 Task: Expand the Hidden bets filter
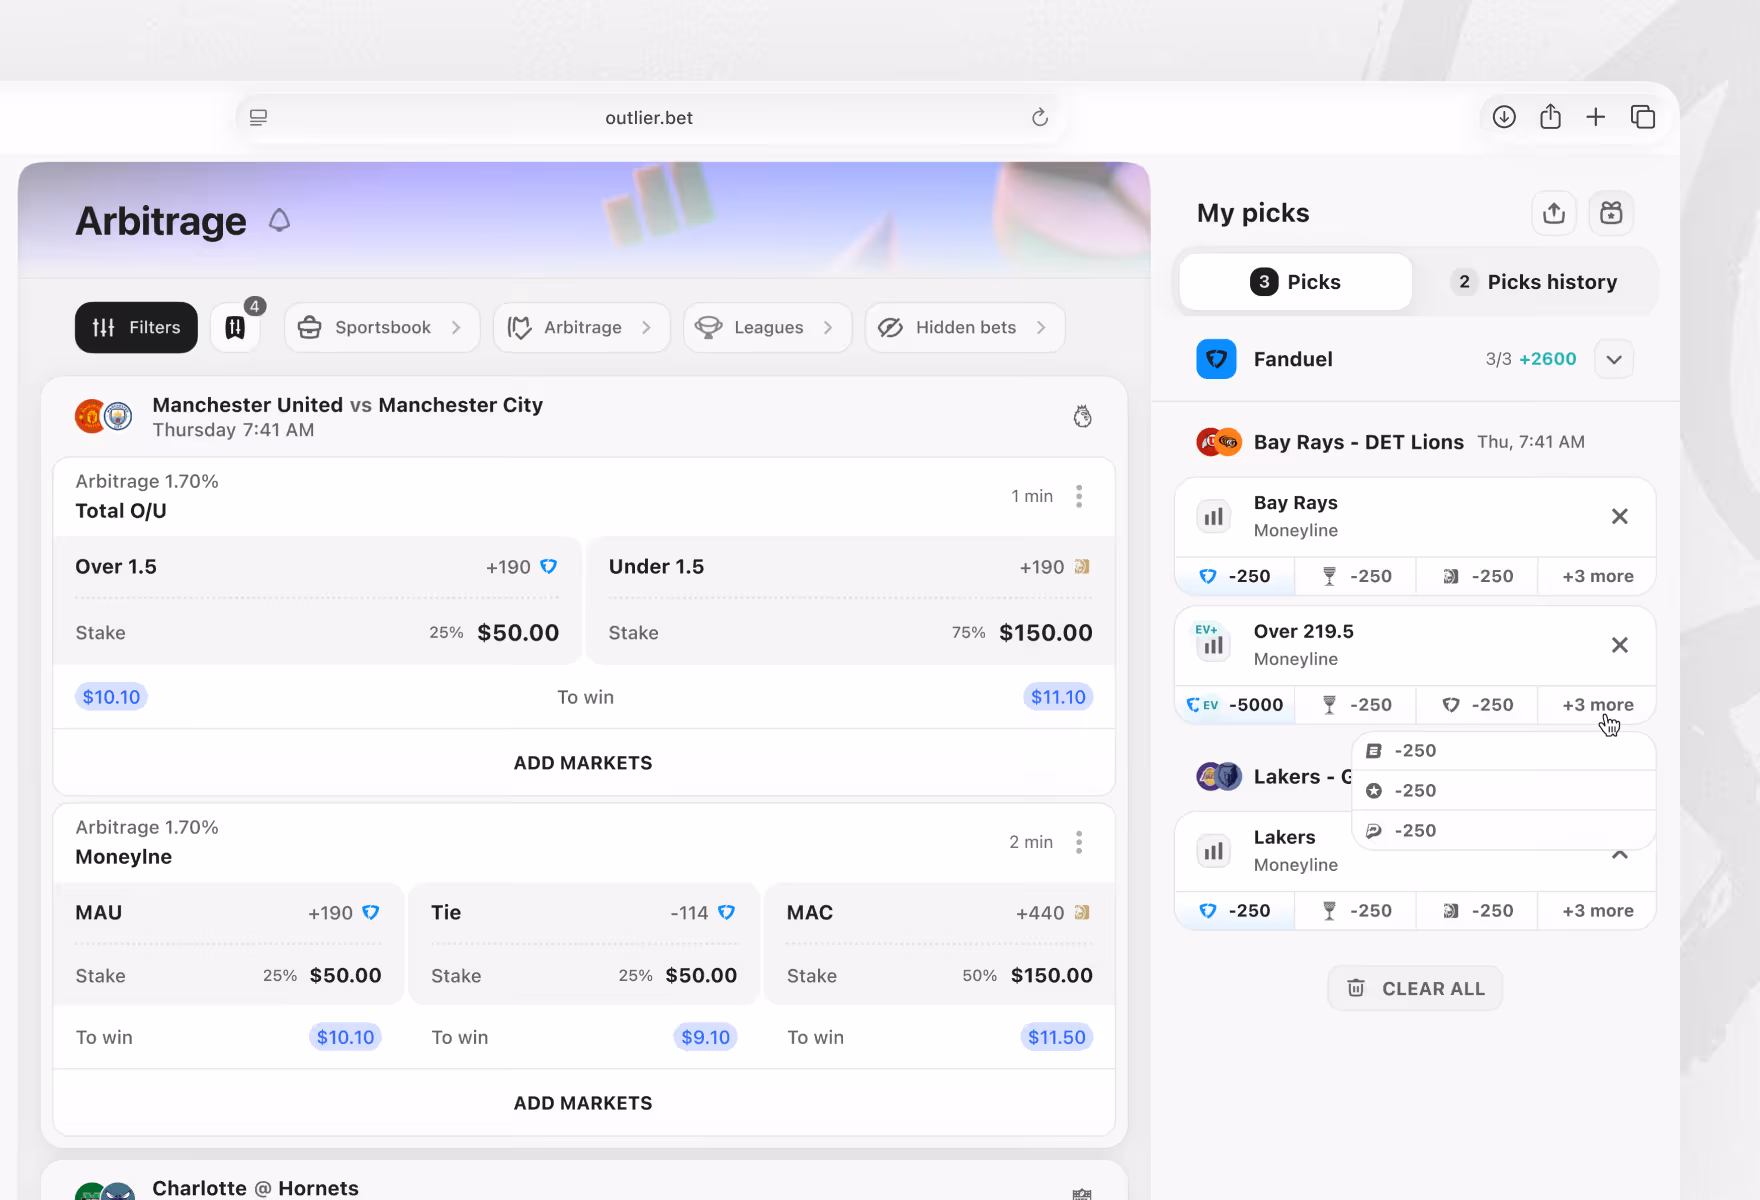pyautogui.click(x=965, y=327)
